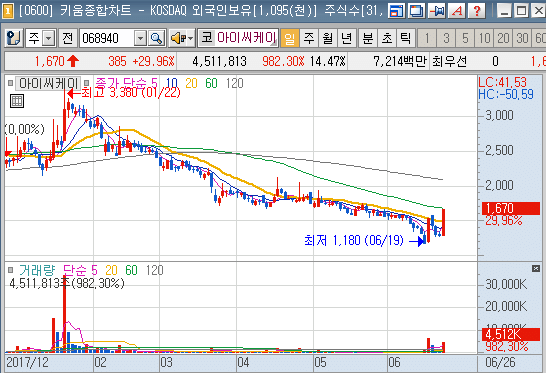Select the 5 interval button

coord(465,38)
